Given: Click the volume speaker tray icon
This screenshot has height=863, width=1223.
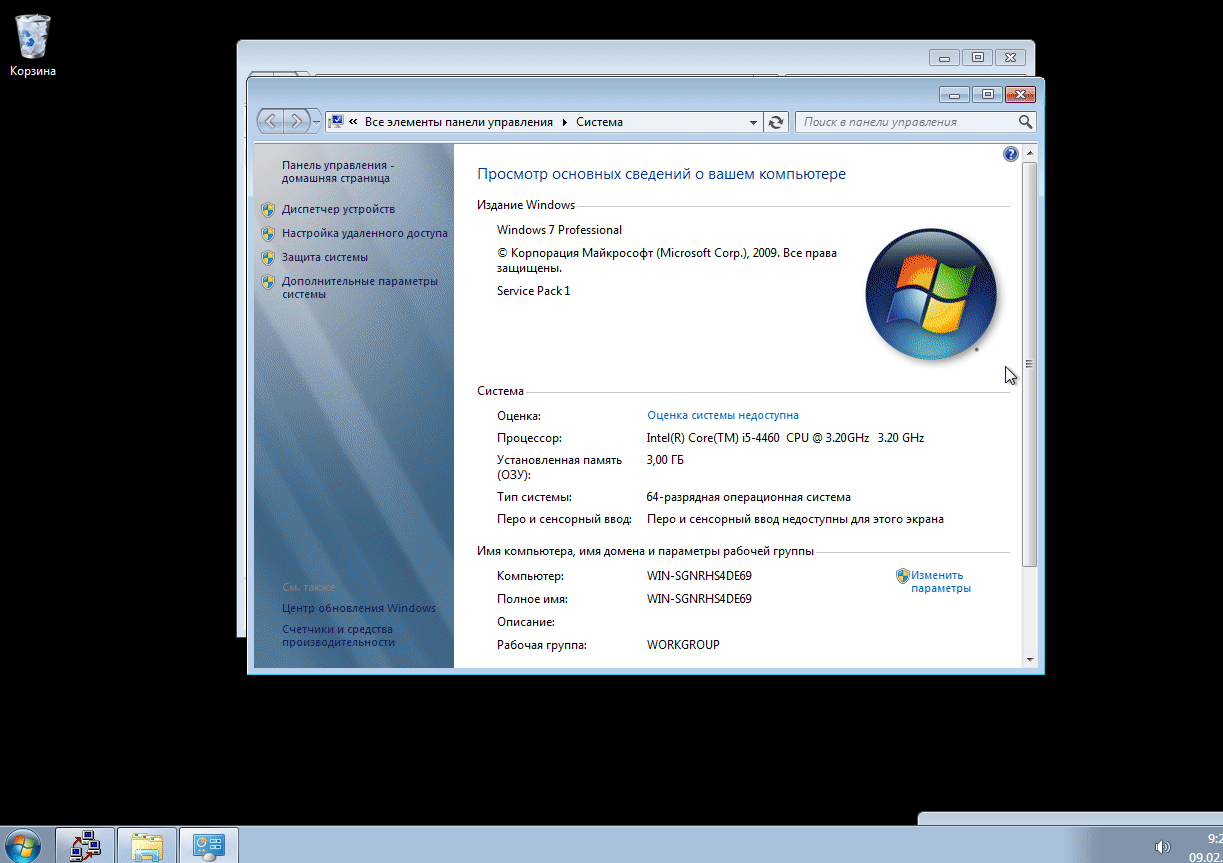Looking at the screenshot, I should click(1161, 847).
